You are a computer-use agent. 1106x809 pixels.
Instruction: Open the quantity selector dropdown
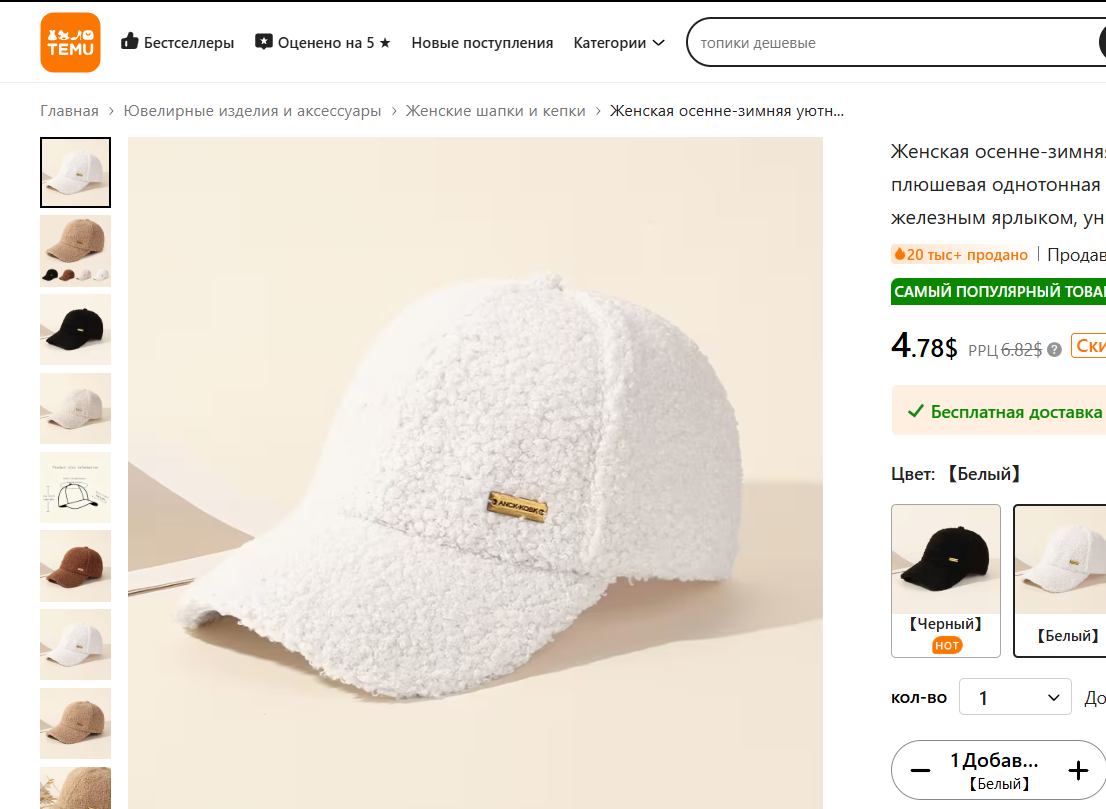click(x=1015, y=697)
